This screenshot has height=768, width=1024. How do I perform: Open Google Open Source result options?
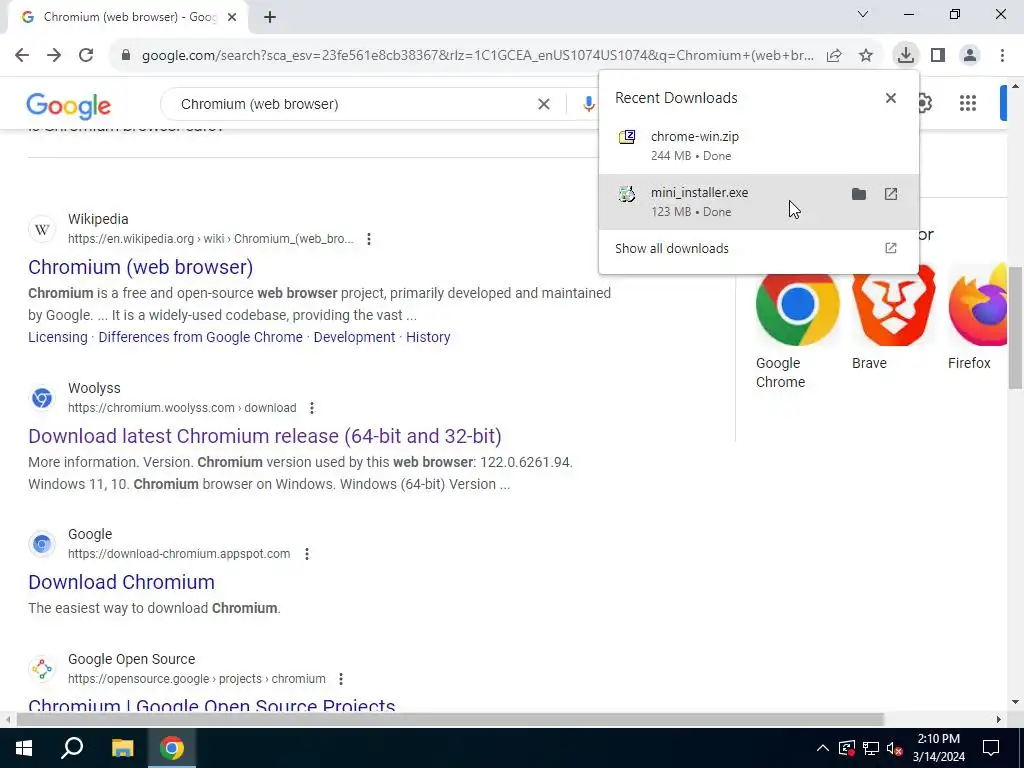(341, 679)
